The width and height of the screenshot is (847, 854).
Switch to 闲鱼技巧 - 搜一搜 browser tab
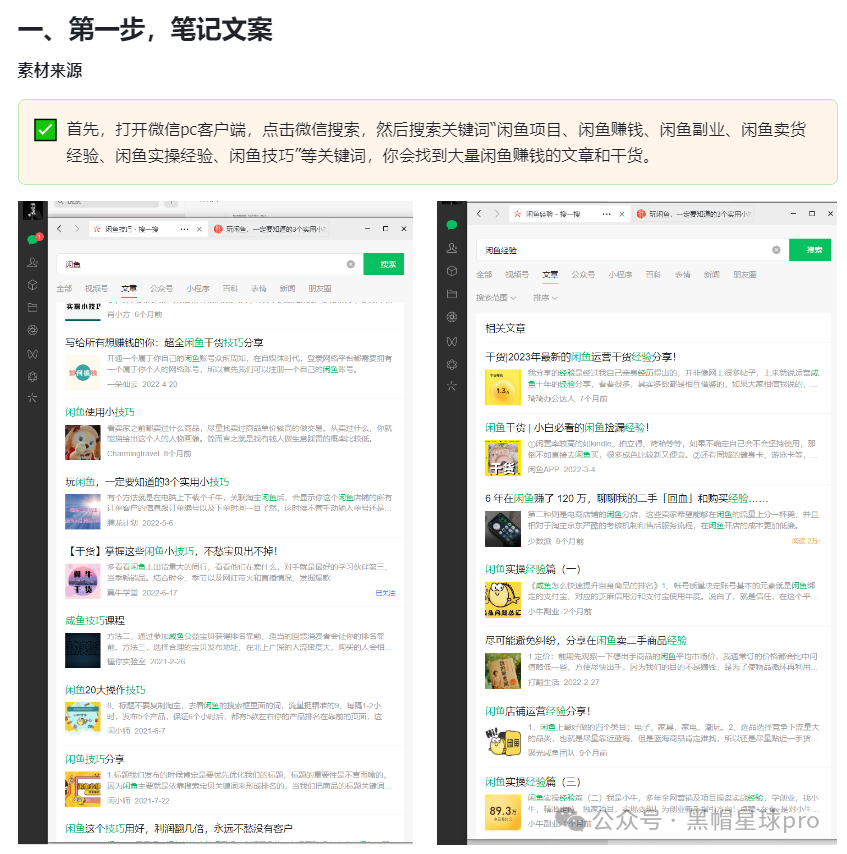click(147, 229)
